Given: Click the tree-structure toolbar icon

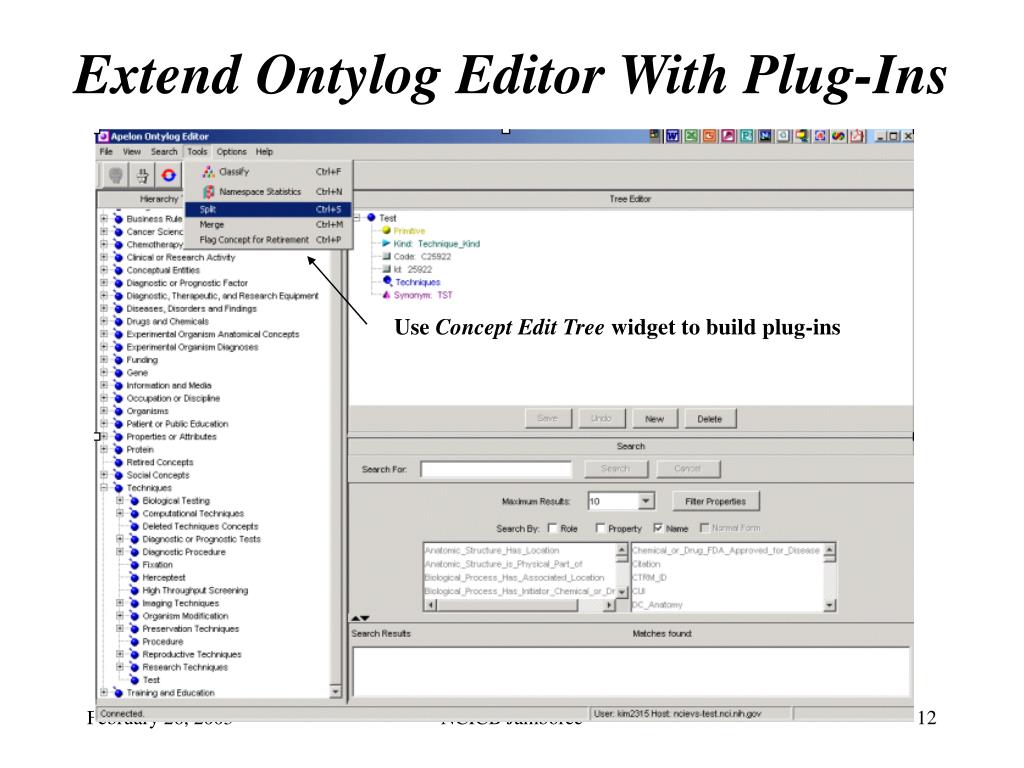Looking at the screenshot, I should point(142,175).
